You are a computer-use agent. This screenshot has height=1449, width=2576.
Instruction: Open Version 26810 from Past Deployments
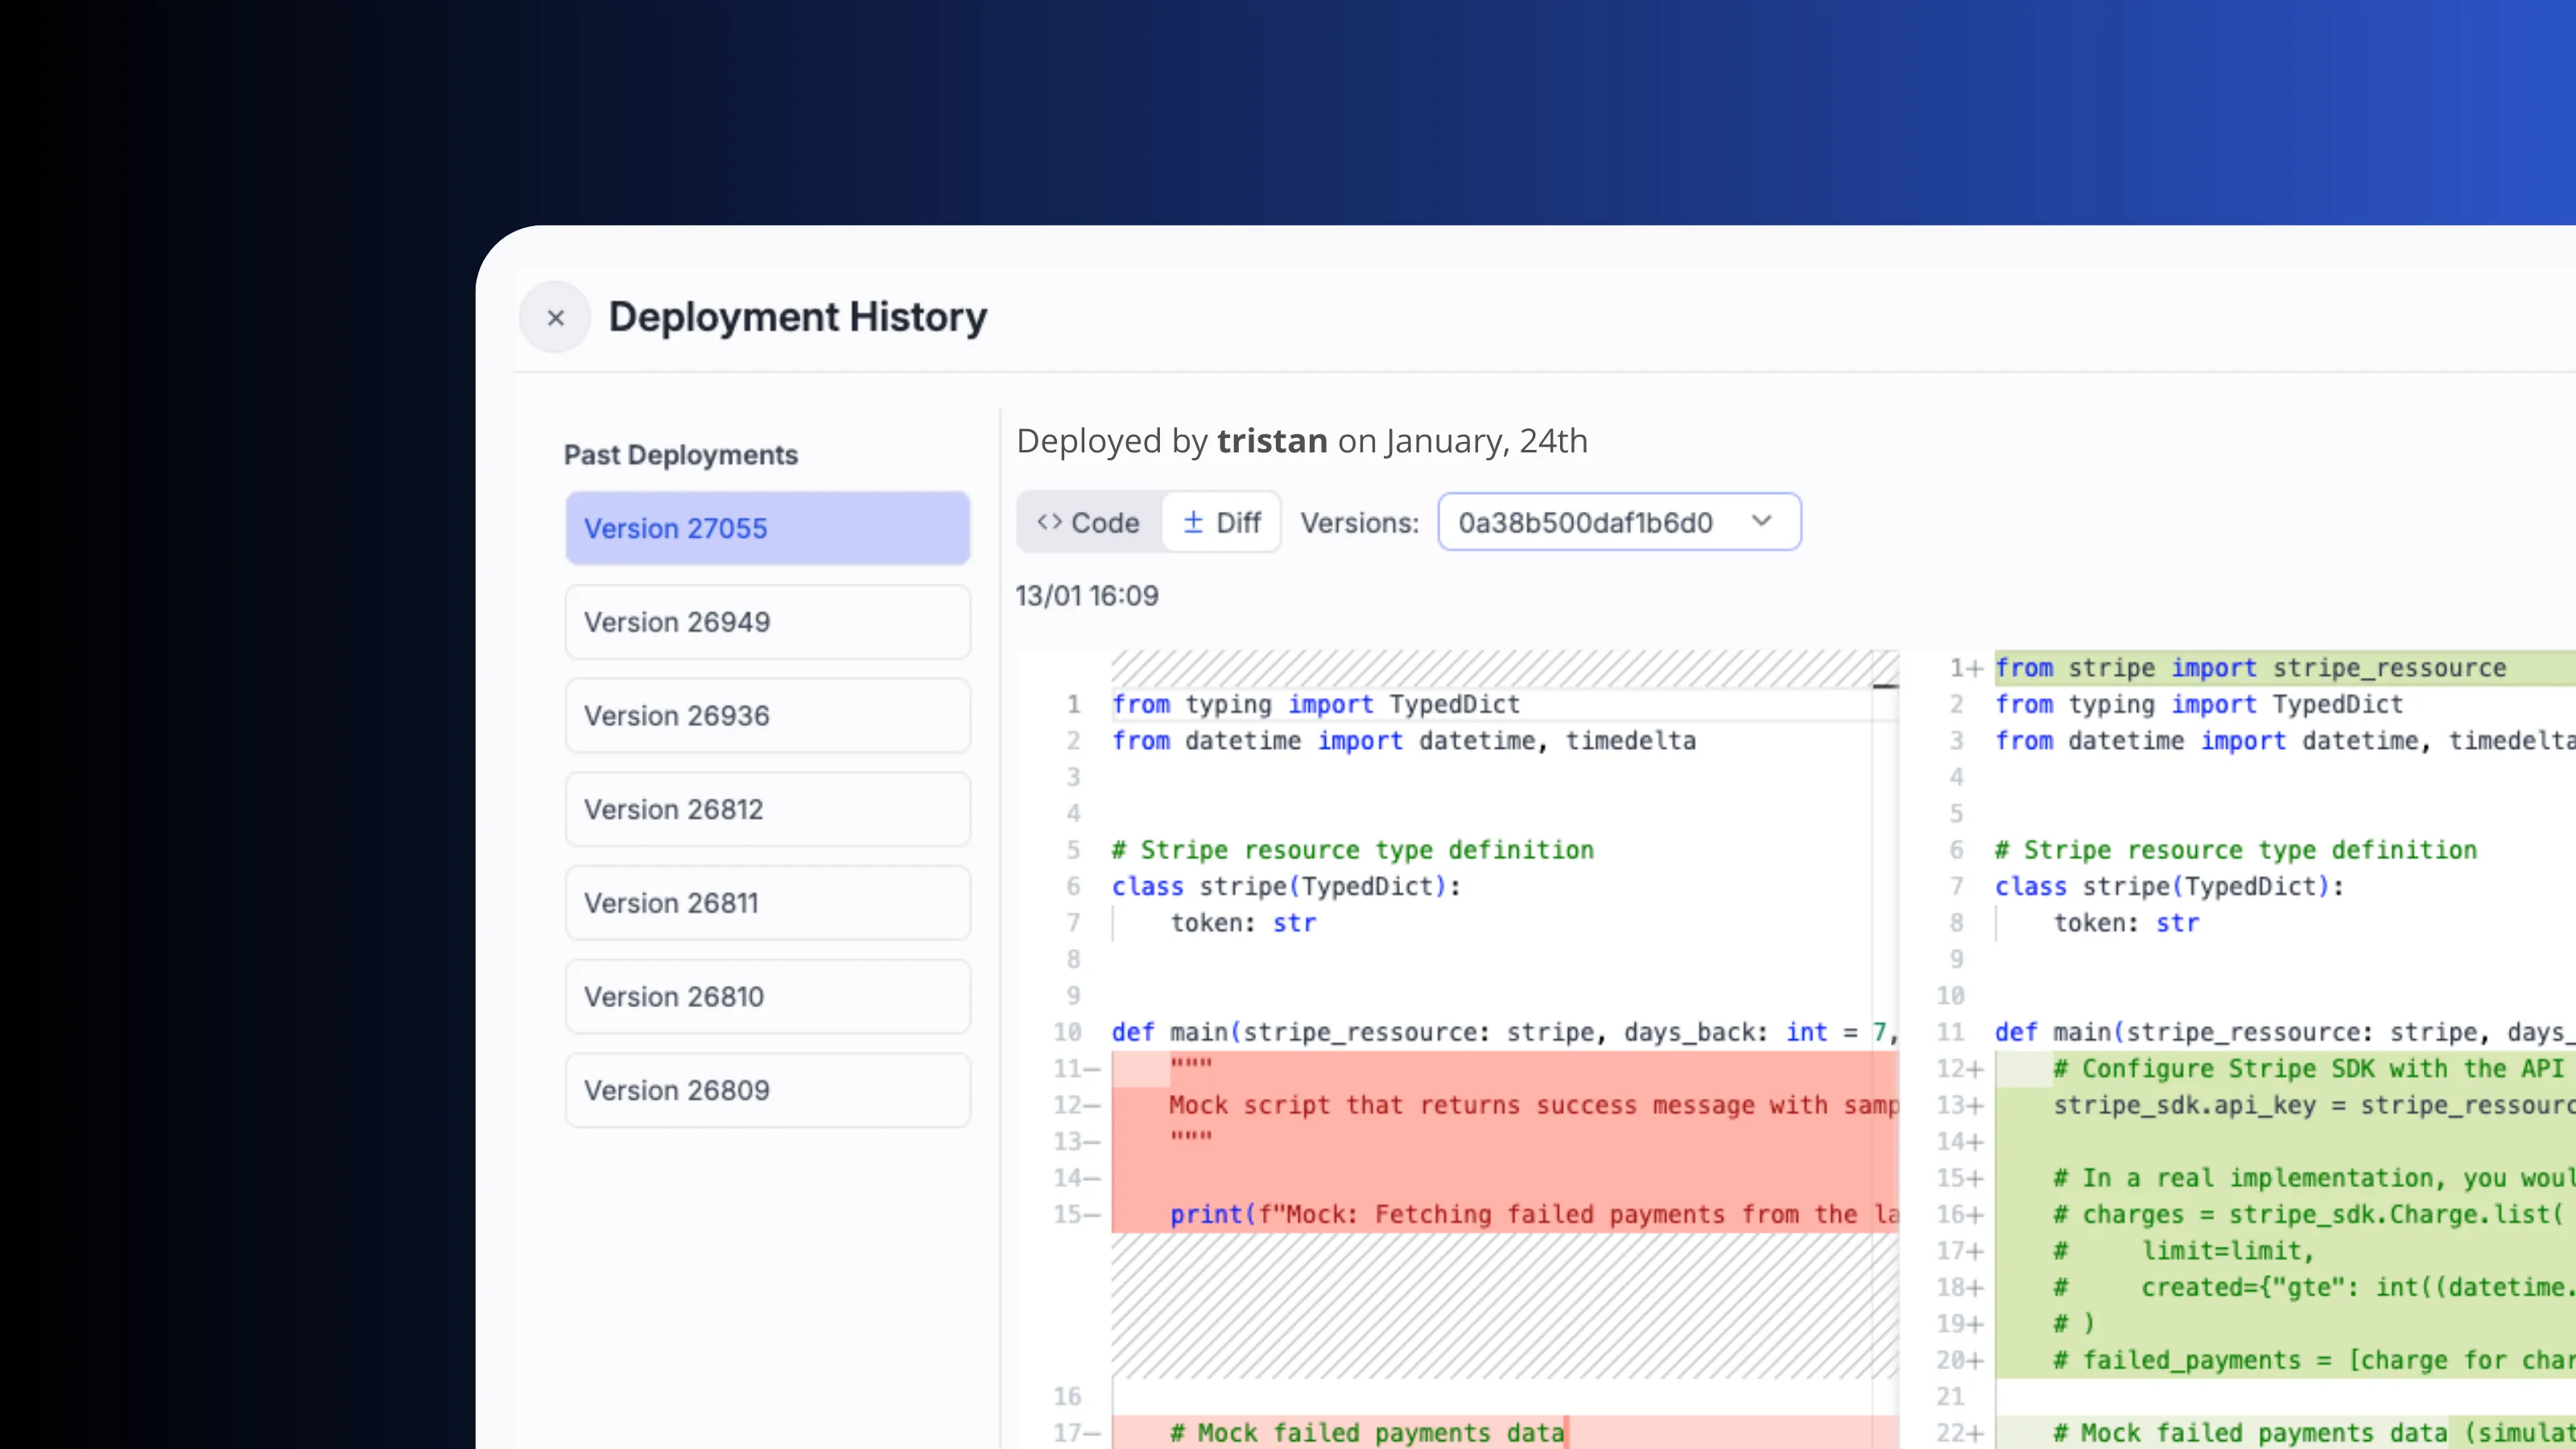[x=766, y=995]
